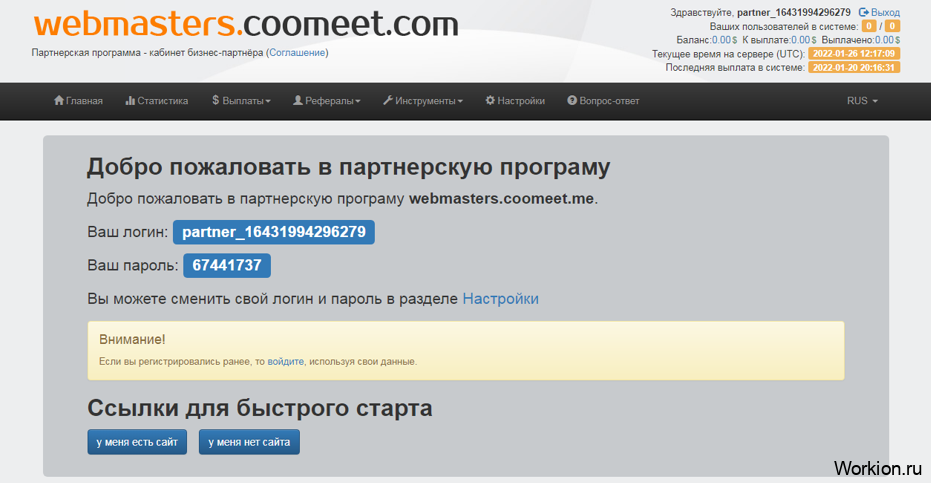
Task: Click the webmasters.coomeet.com logo
Action: click(x=246, y=24)
